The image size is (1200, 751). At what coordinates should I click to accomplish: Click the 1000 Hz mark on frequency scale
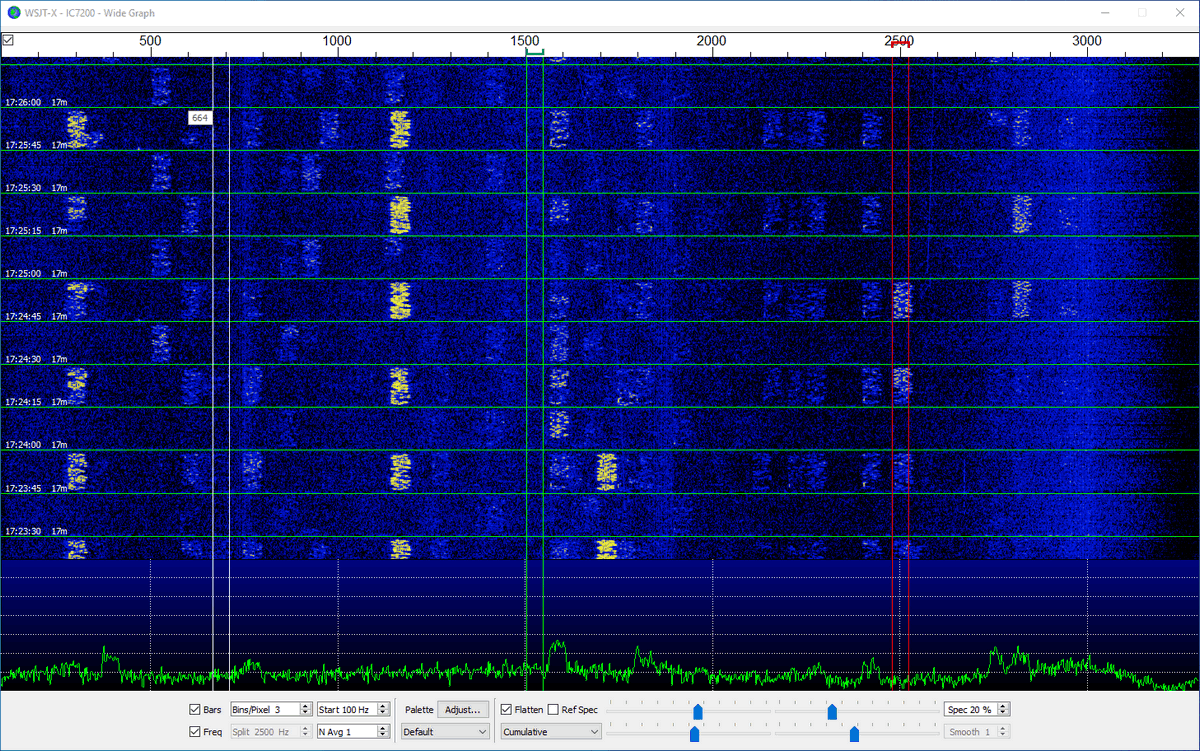(x=338, y=41)
